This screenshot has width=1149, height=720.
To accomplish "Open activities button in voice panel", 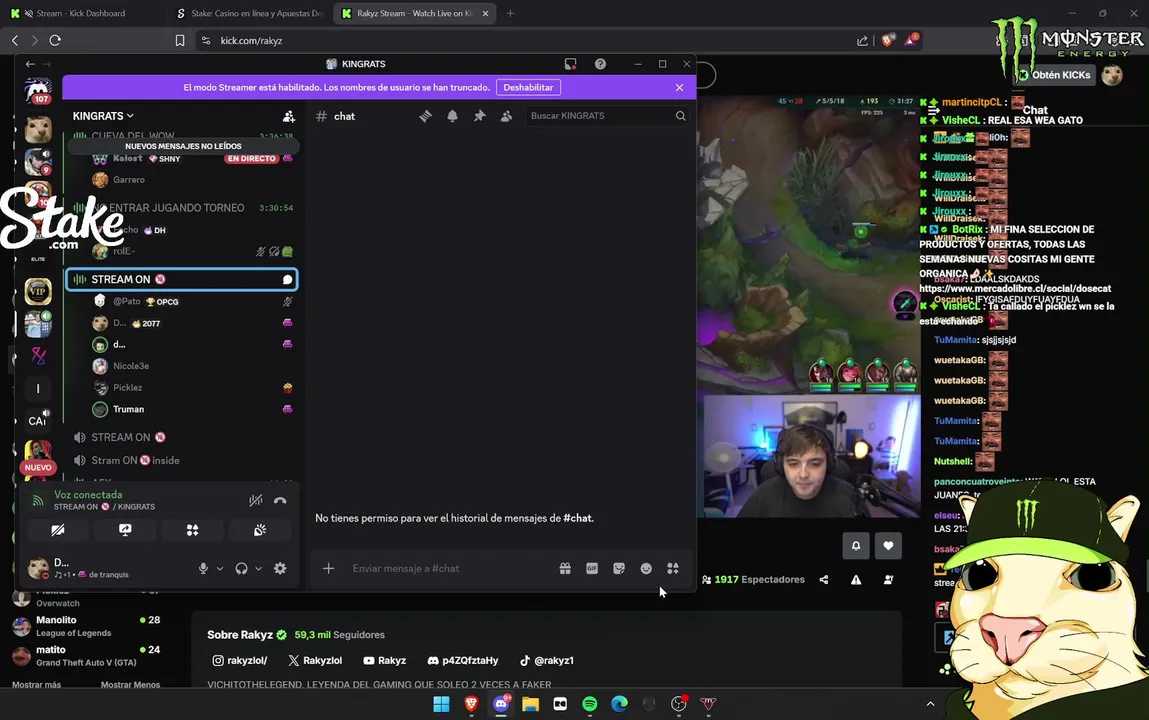I will coord(192,530).
